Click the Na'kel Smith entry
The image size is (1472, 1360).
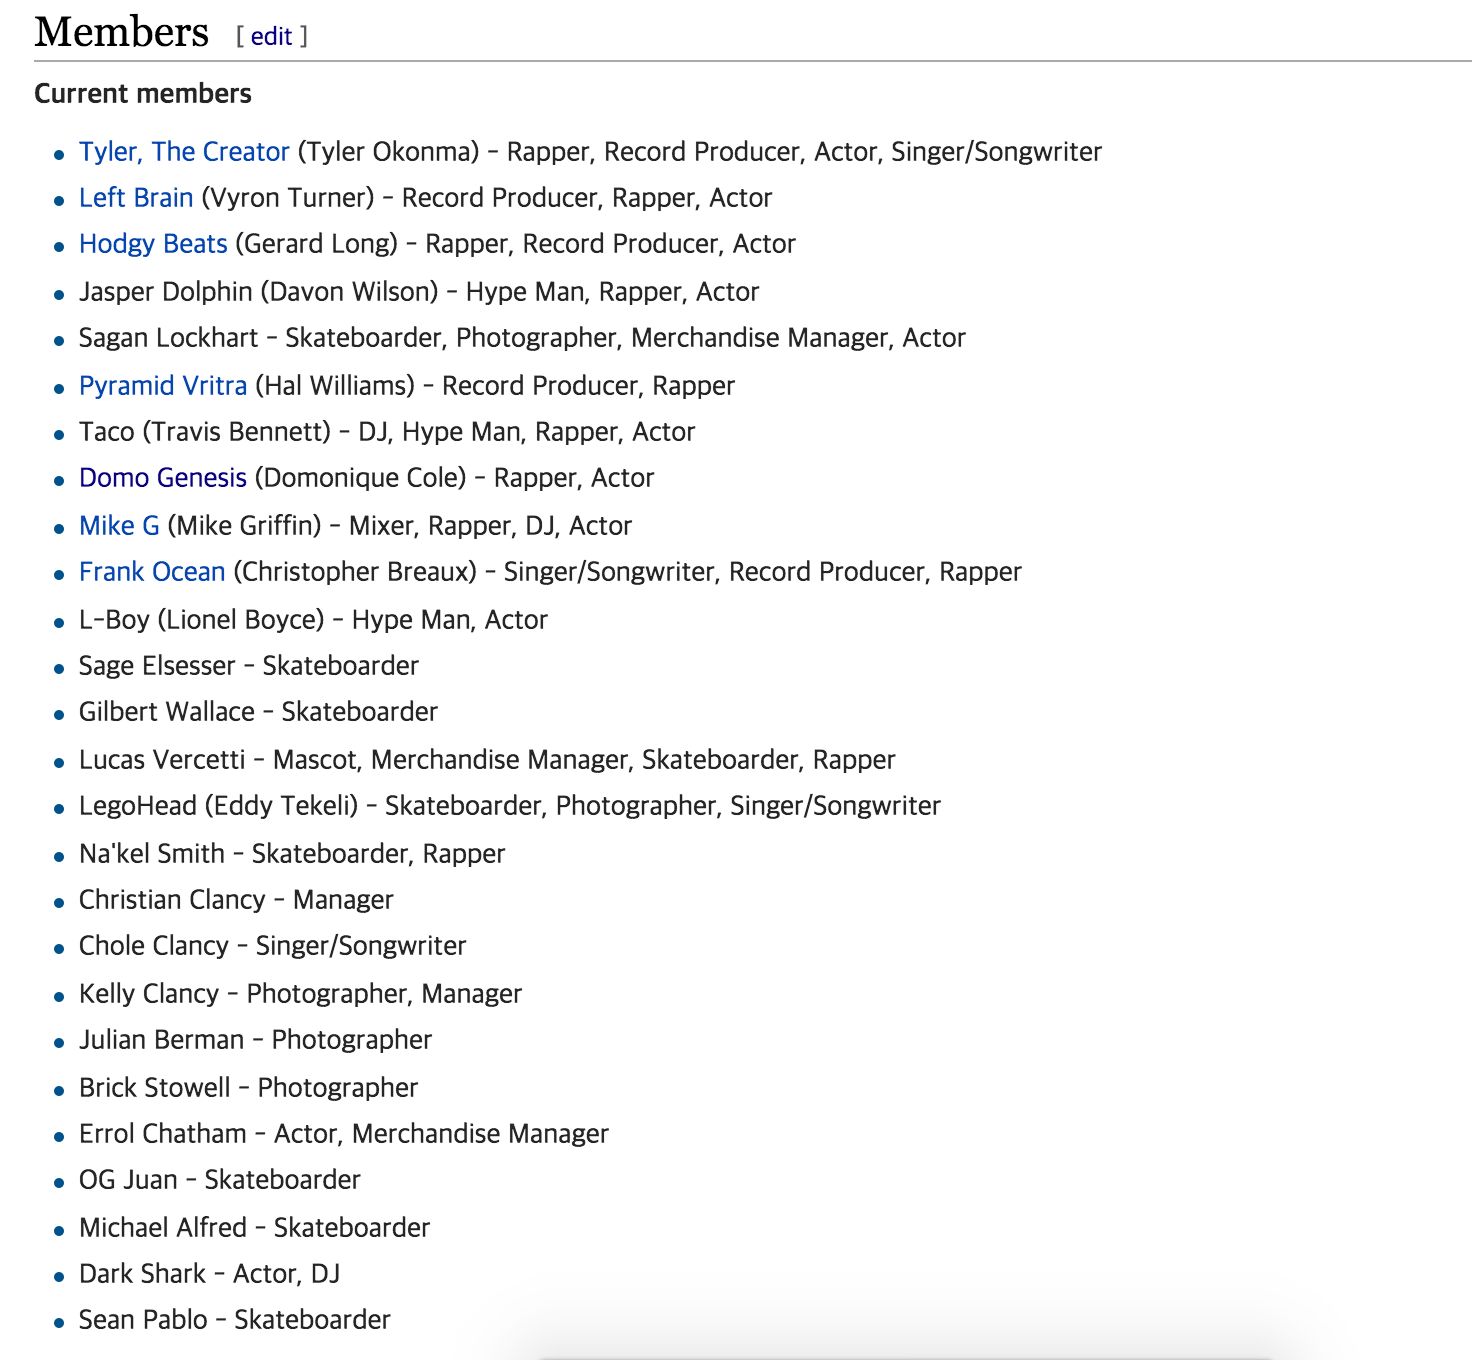[x=292, y=854]
